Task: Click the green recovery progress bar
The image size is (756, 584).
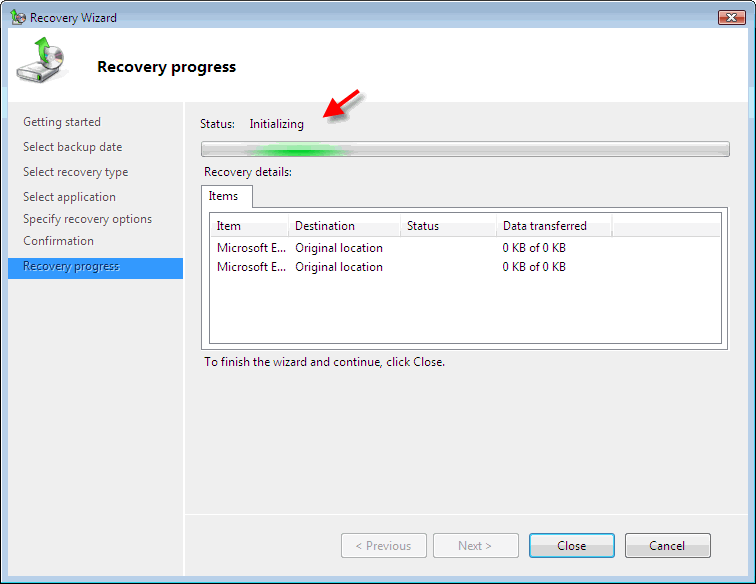Action: (465, 149)
